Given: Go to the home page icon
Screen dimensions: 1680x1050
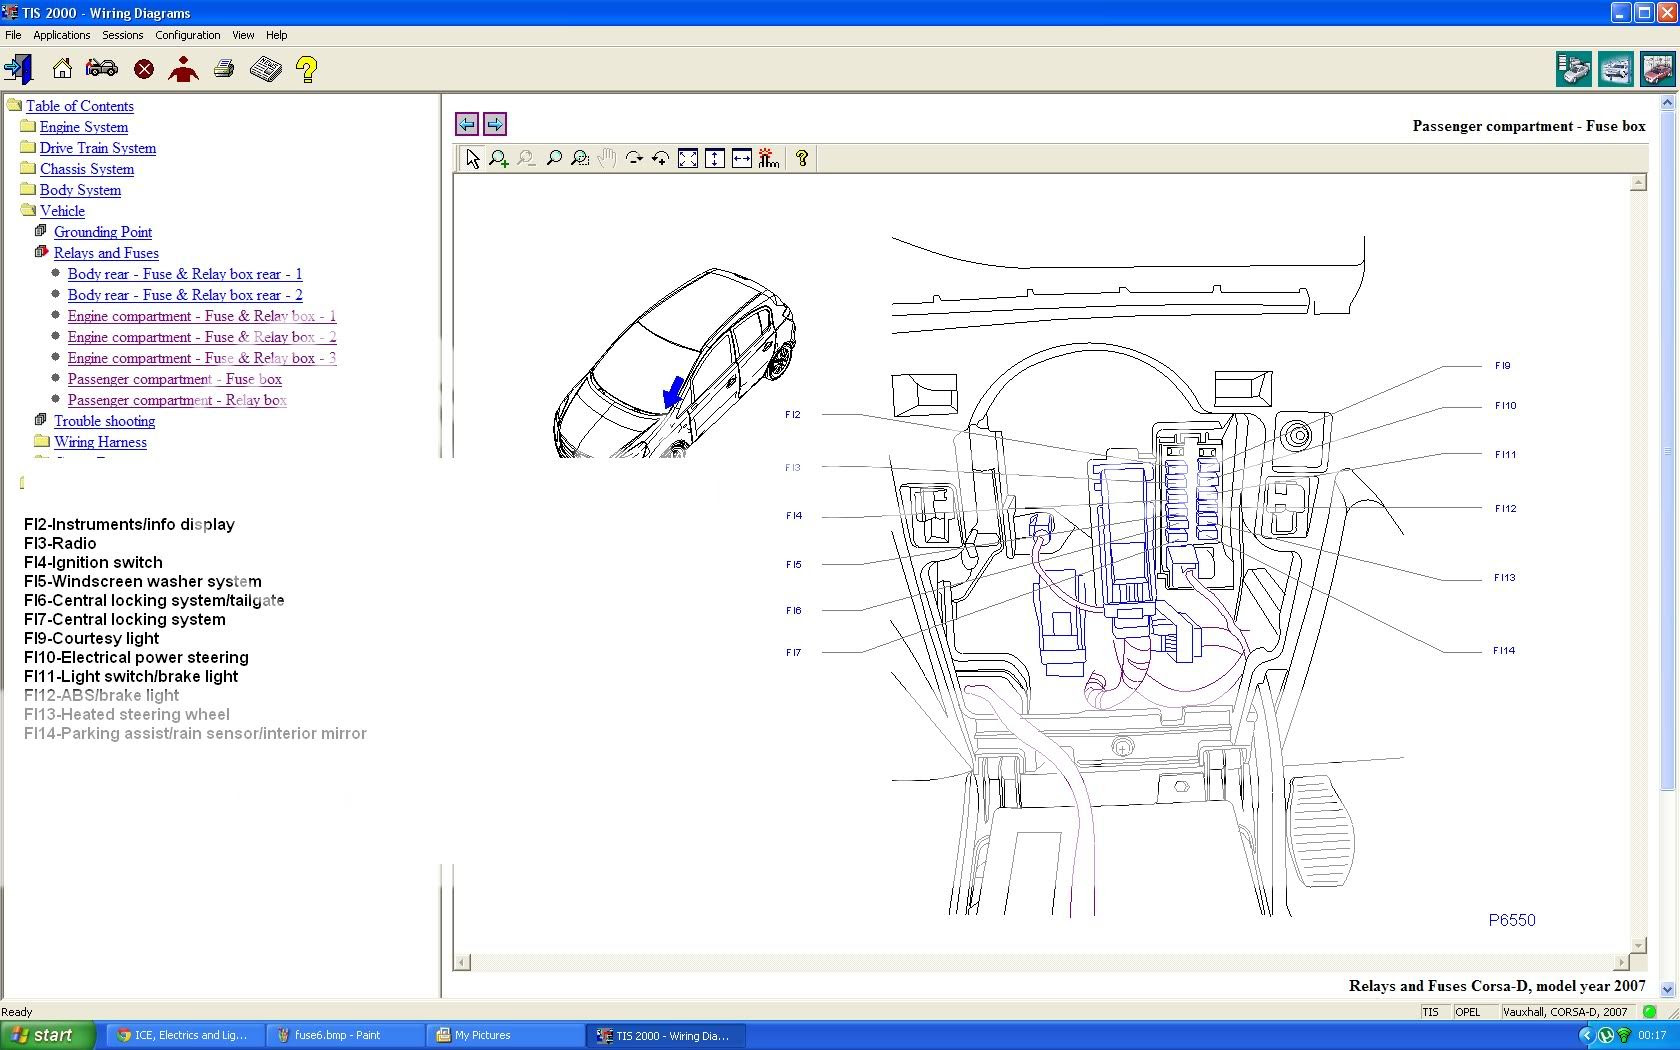Looking at the screenshot, I should (62, 69).
